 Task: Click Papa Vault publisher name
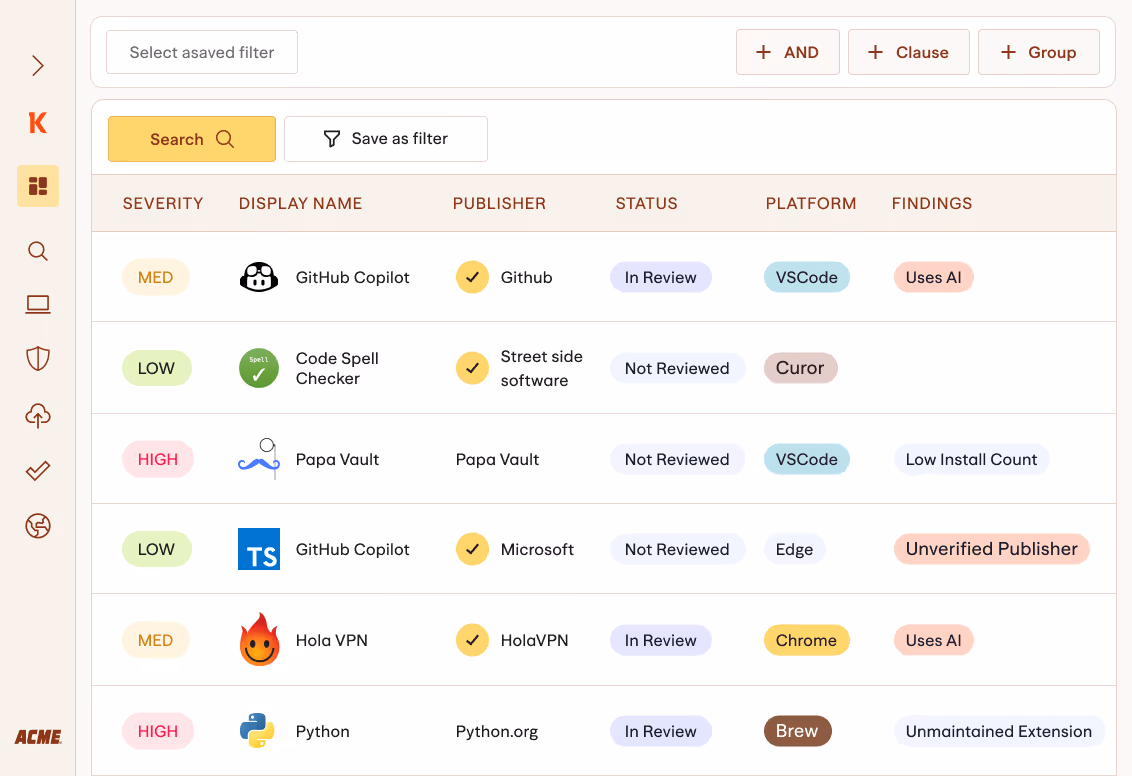[497, 459]
